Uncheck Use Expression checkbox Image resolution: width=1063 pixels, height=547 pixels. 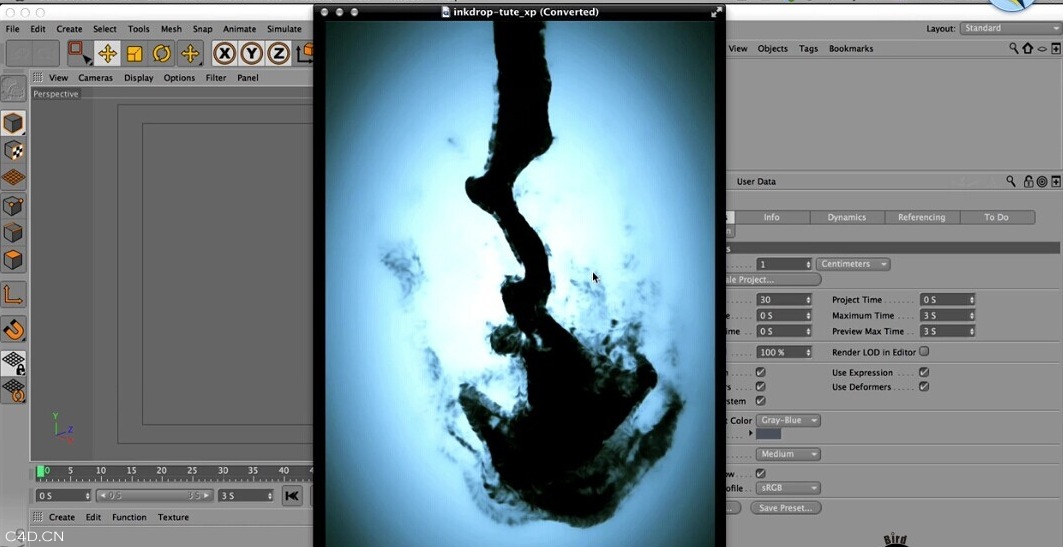click(924, 373)
